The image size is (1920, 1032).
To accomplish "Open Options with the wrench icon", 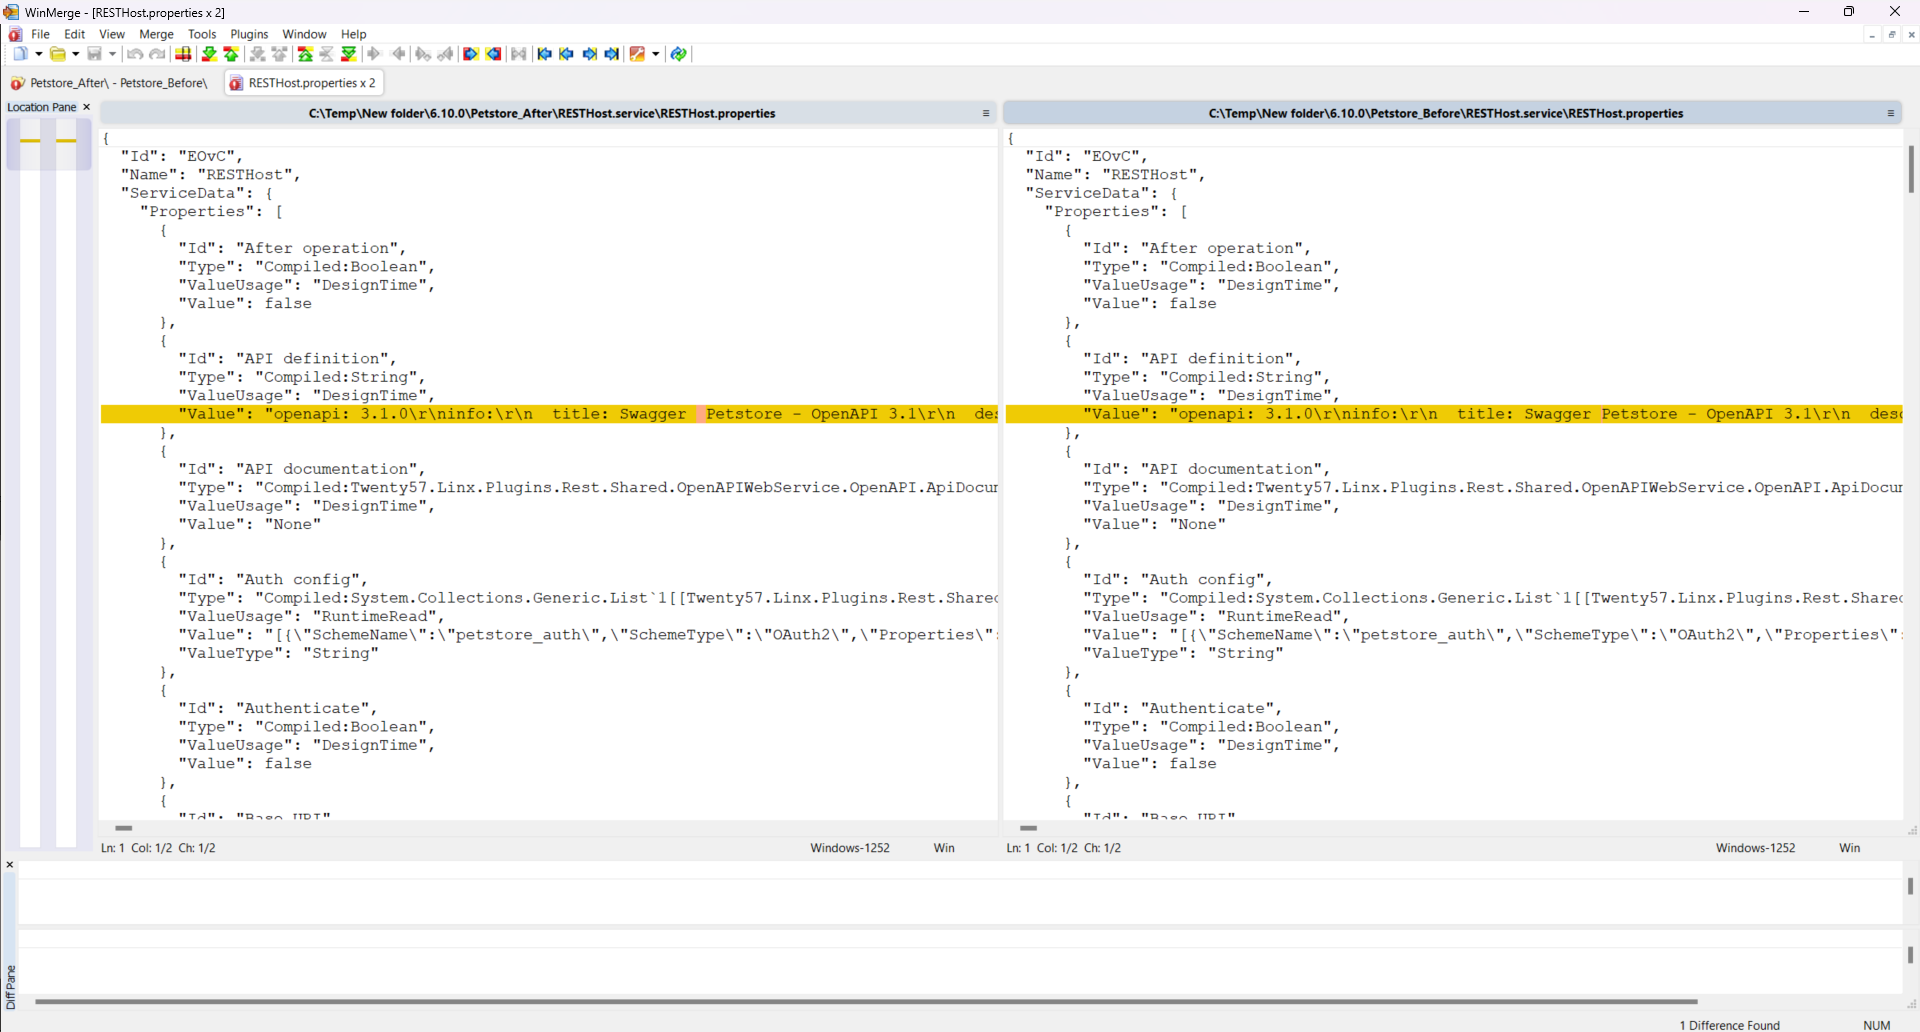I will (637, 54).
